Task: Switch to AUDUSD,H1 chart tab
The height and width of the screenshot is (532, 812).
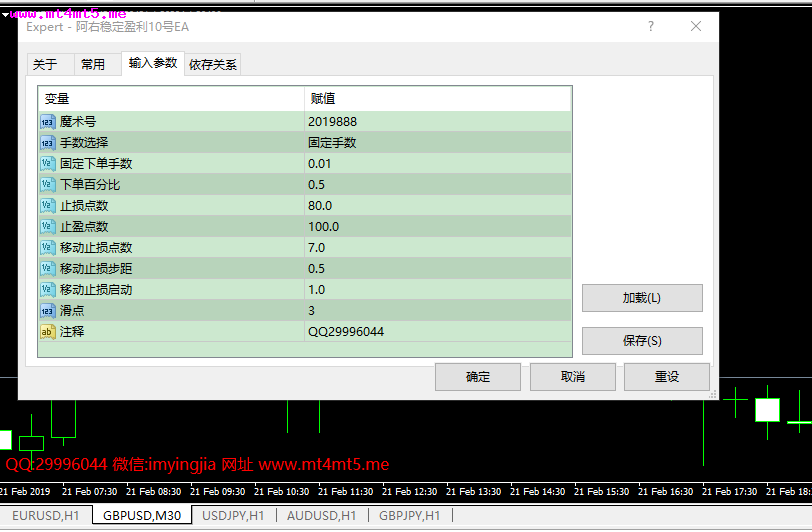Action: tap(322, 516)
